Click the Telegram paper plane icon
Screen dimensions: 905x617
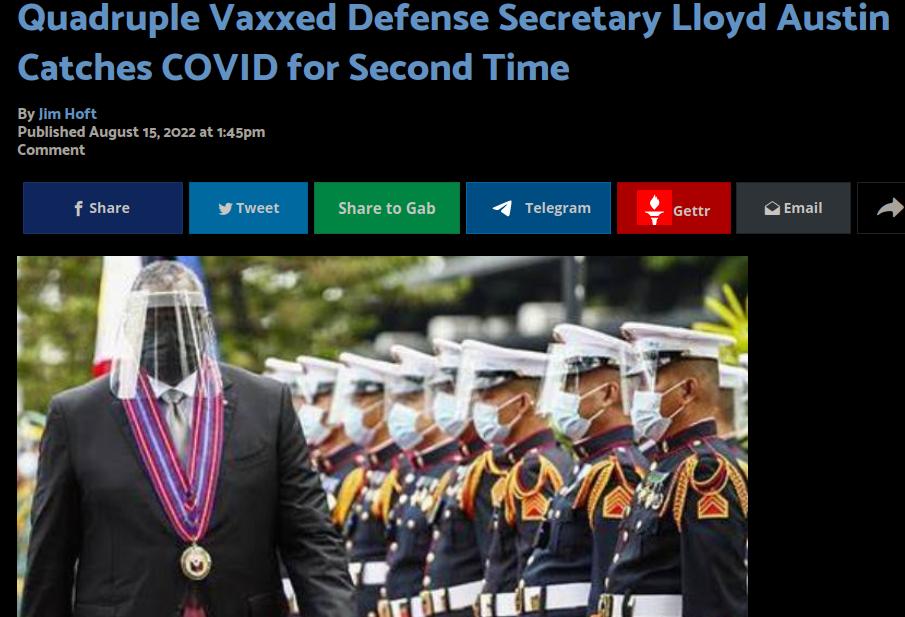(x=502, y=208)
